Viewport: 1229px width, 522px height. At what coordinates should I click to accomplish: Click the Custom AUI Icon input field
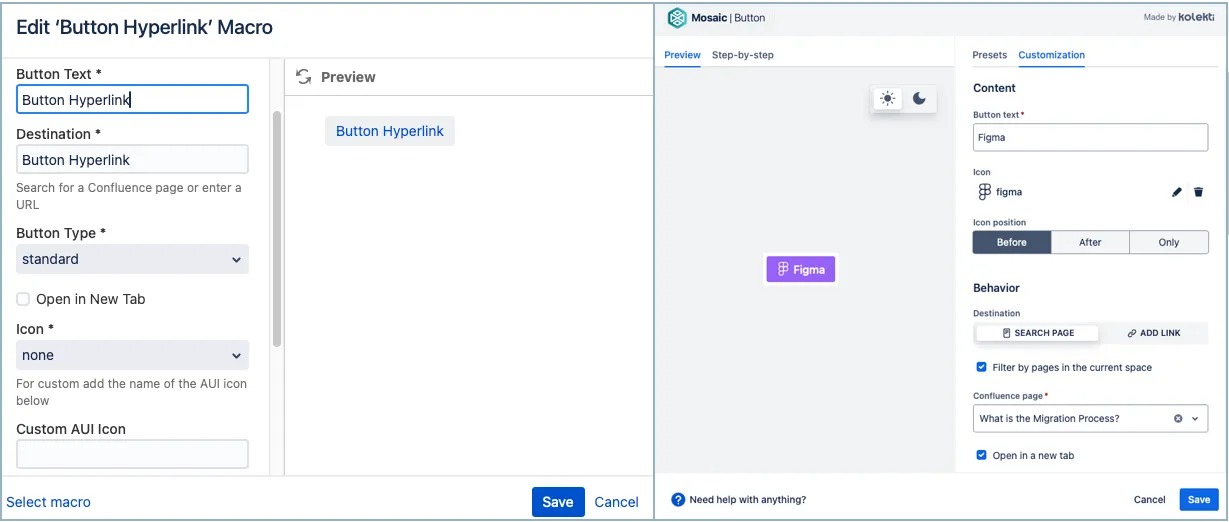[x=132, y=454]
